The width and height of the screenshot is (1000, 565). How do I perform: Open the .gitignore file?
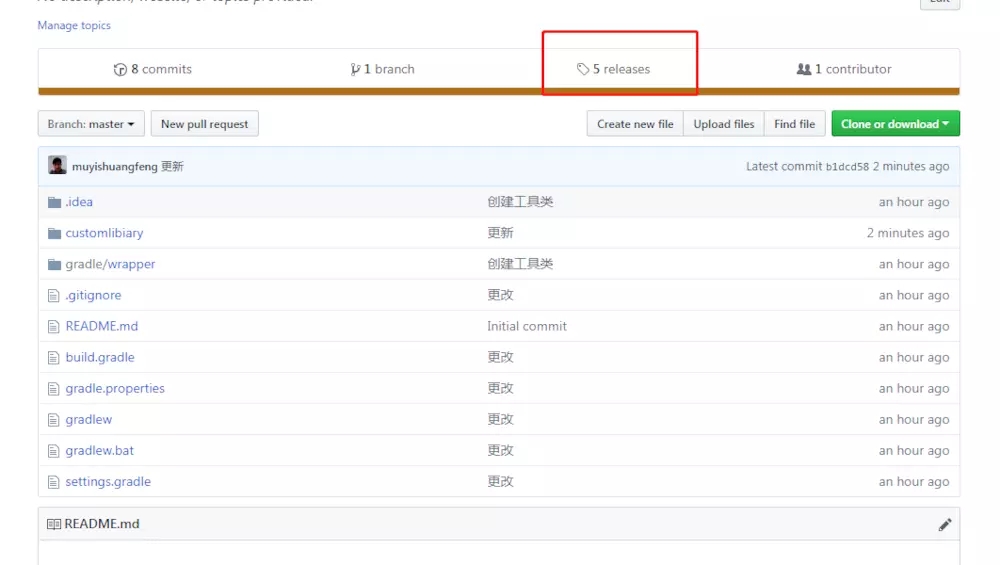93,295
